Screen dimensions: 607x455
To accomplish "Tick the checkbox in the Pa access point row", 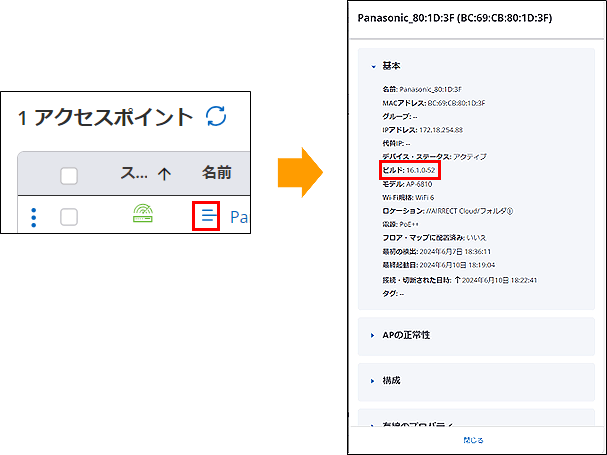I will point(69,217).
